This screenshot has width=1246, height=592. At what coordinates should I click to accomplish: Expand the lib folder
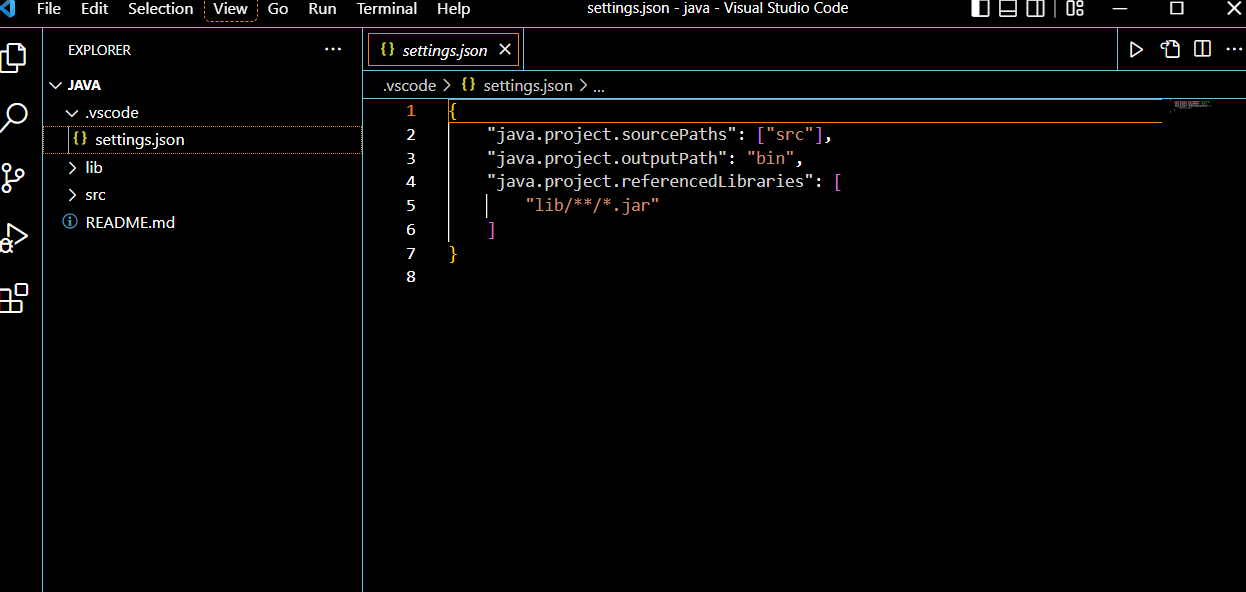(x=72, y=168)
